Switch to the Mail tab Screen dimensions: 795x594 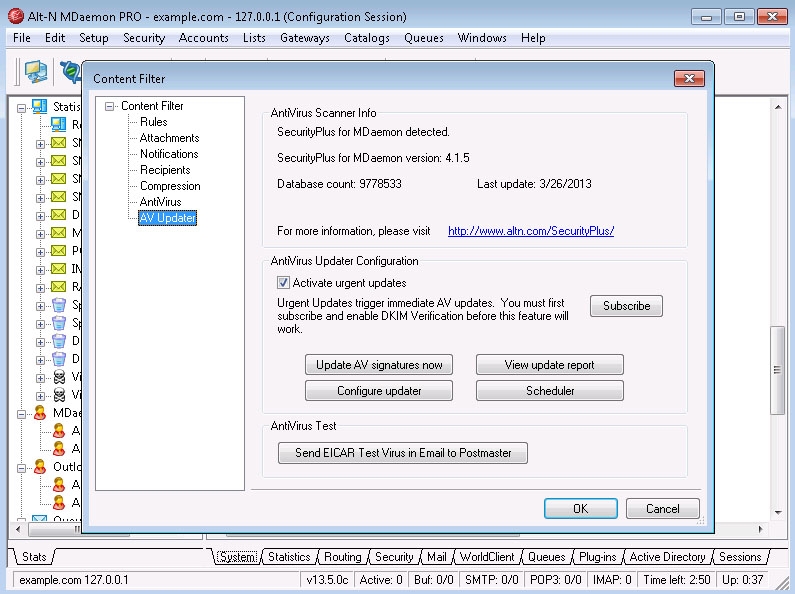pyautogui.click(x=437, y=557)
